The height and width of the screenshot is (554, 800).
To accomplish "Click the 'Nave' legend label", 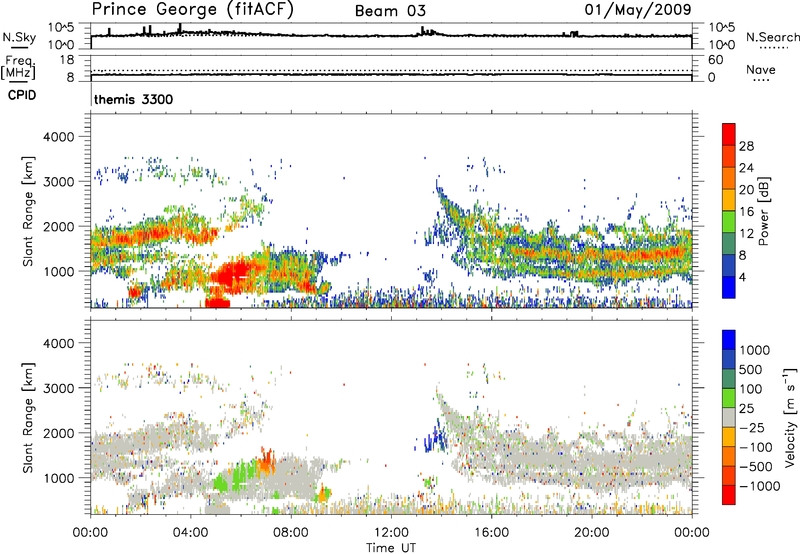I will [760, 69].
